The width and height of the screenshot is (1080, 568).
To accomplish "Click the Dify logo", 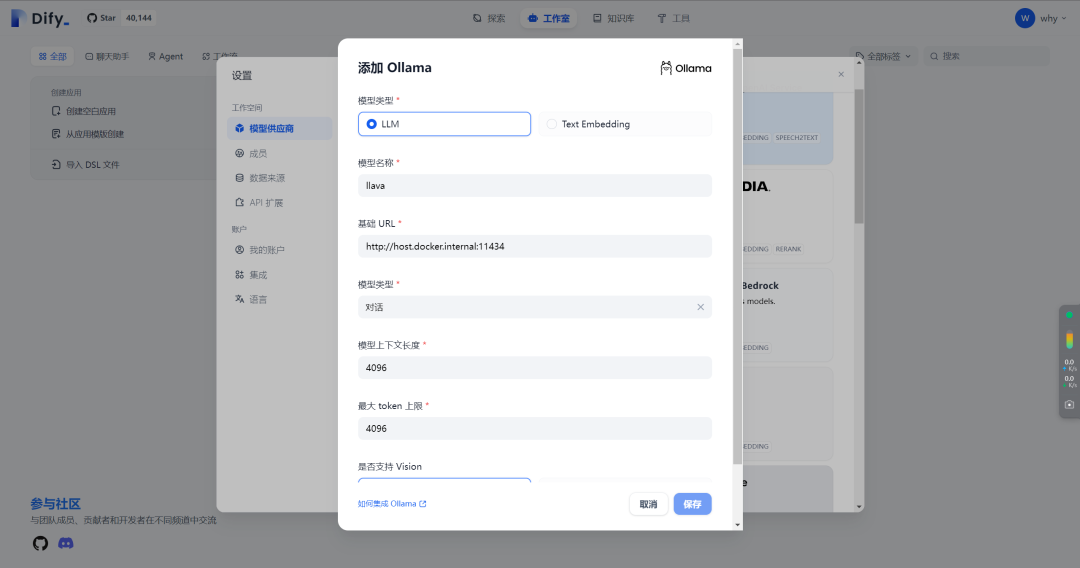I will [x=41, y=19].
